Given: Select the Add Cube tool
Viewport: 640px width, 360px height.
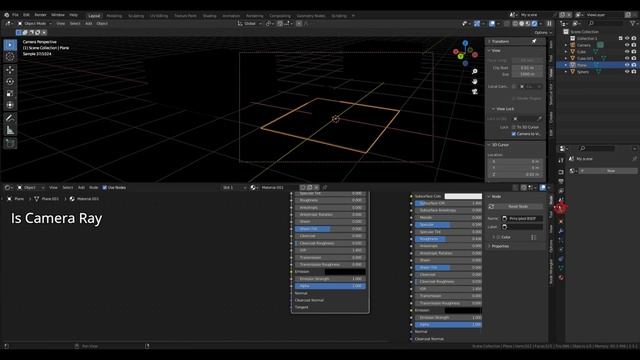Looking at the screenshot, I should tap(10, 143).
